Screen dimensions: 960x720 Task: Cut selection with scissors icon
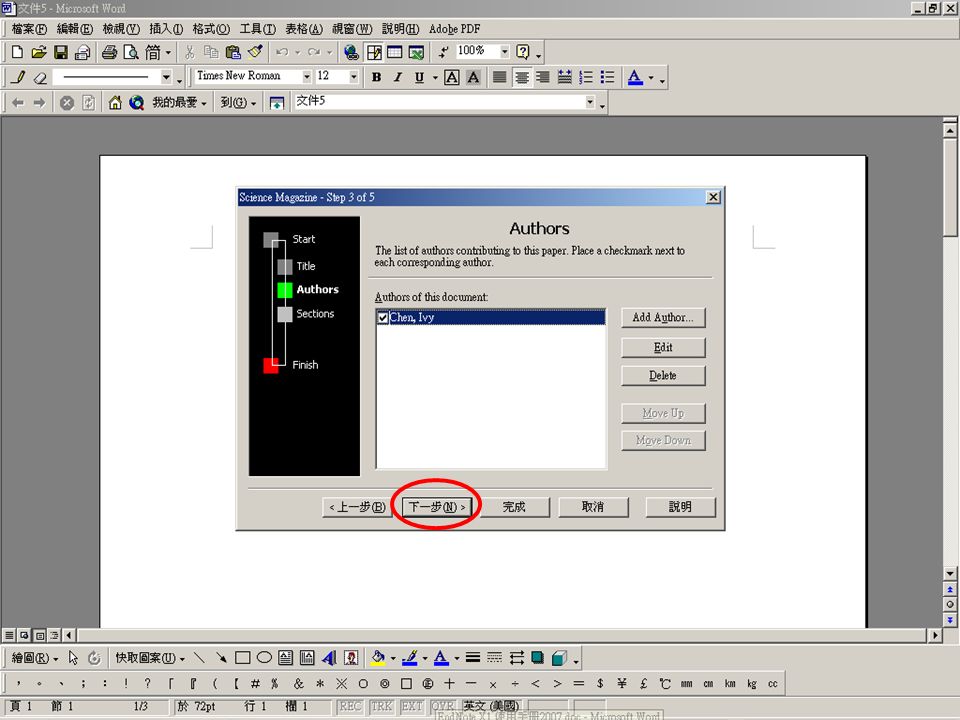[190, 53]
